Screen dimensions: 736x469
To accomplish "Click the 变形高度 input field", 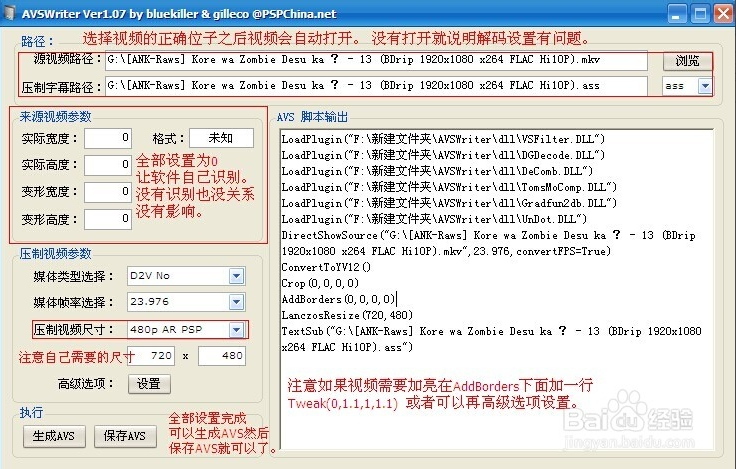I will point(108,219).
